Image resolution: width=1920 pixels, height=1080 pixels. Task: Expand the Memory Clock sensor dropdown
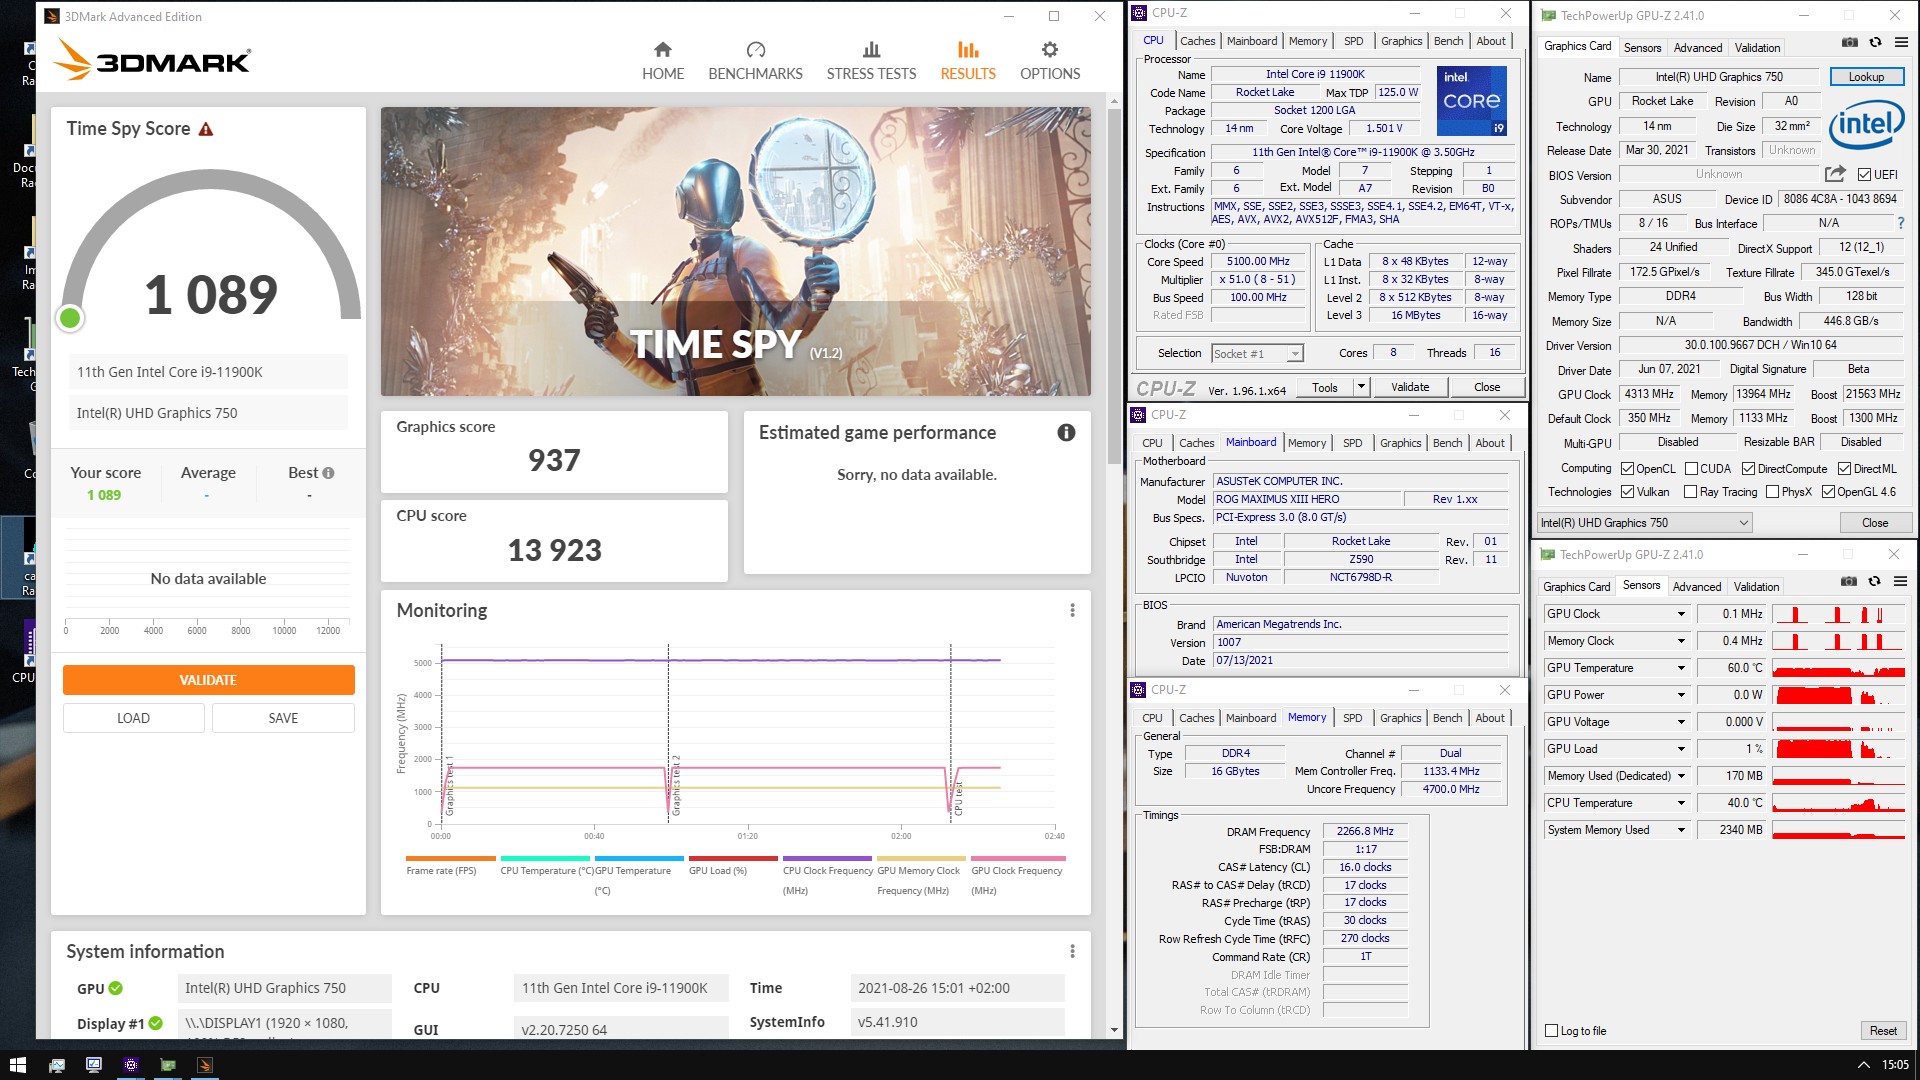(1681, 641)
